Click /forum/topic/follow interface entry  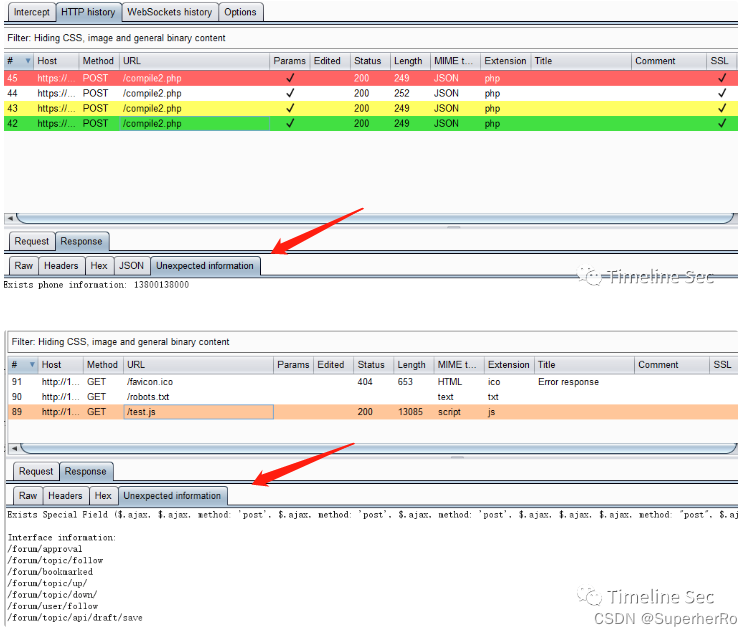[x=55, y=560]
